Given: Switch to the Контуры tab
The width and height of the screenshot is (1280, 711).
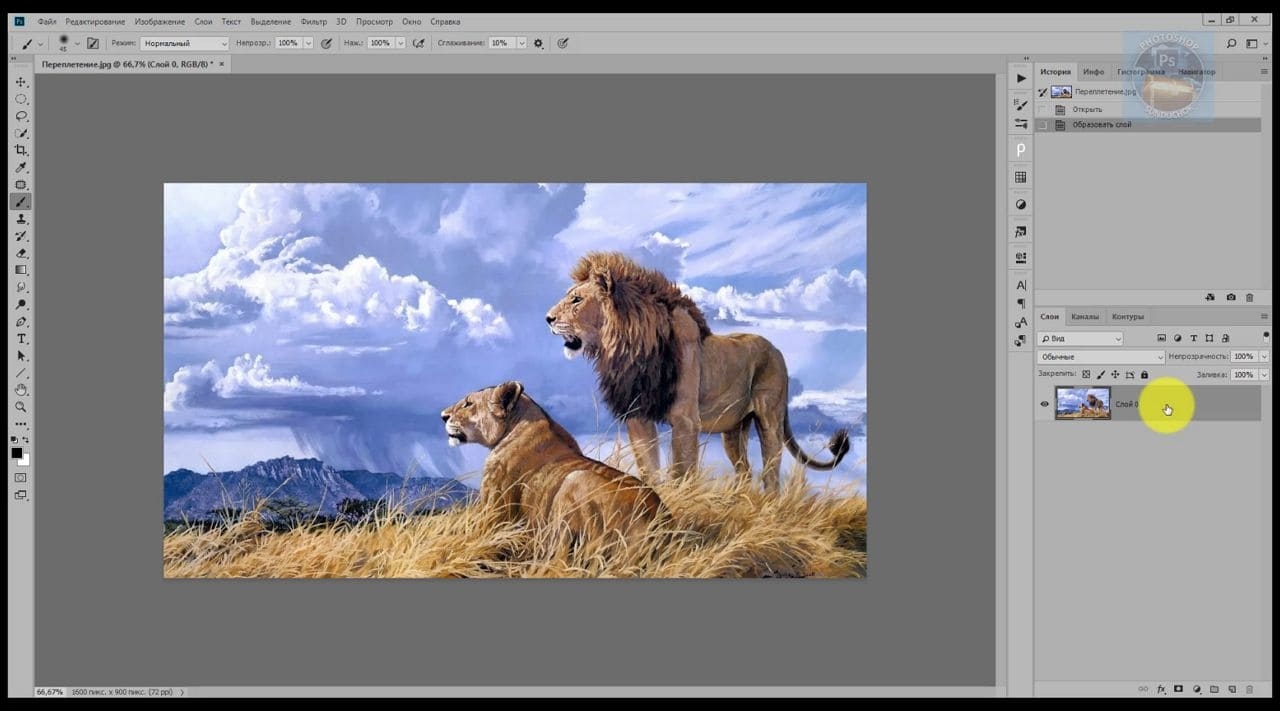Looking at the screenshot, I should [x=1128, y=317].
